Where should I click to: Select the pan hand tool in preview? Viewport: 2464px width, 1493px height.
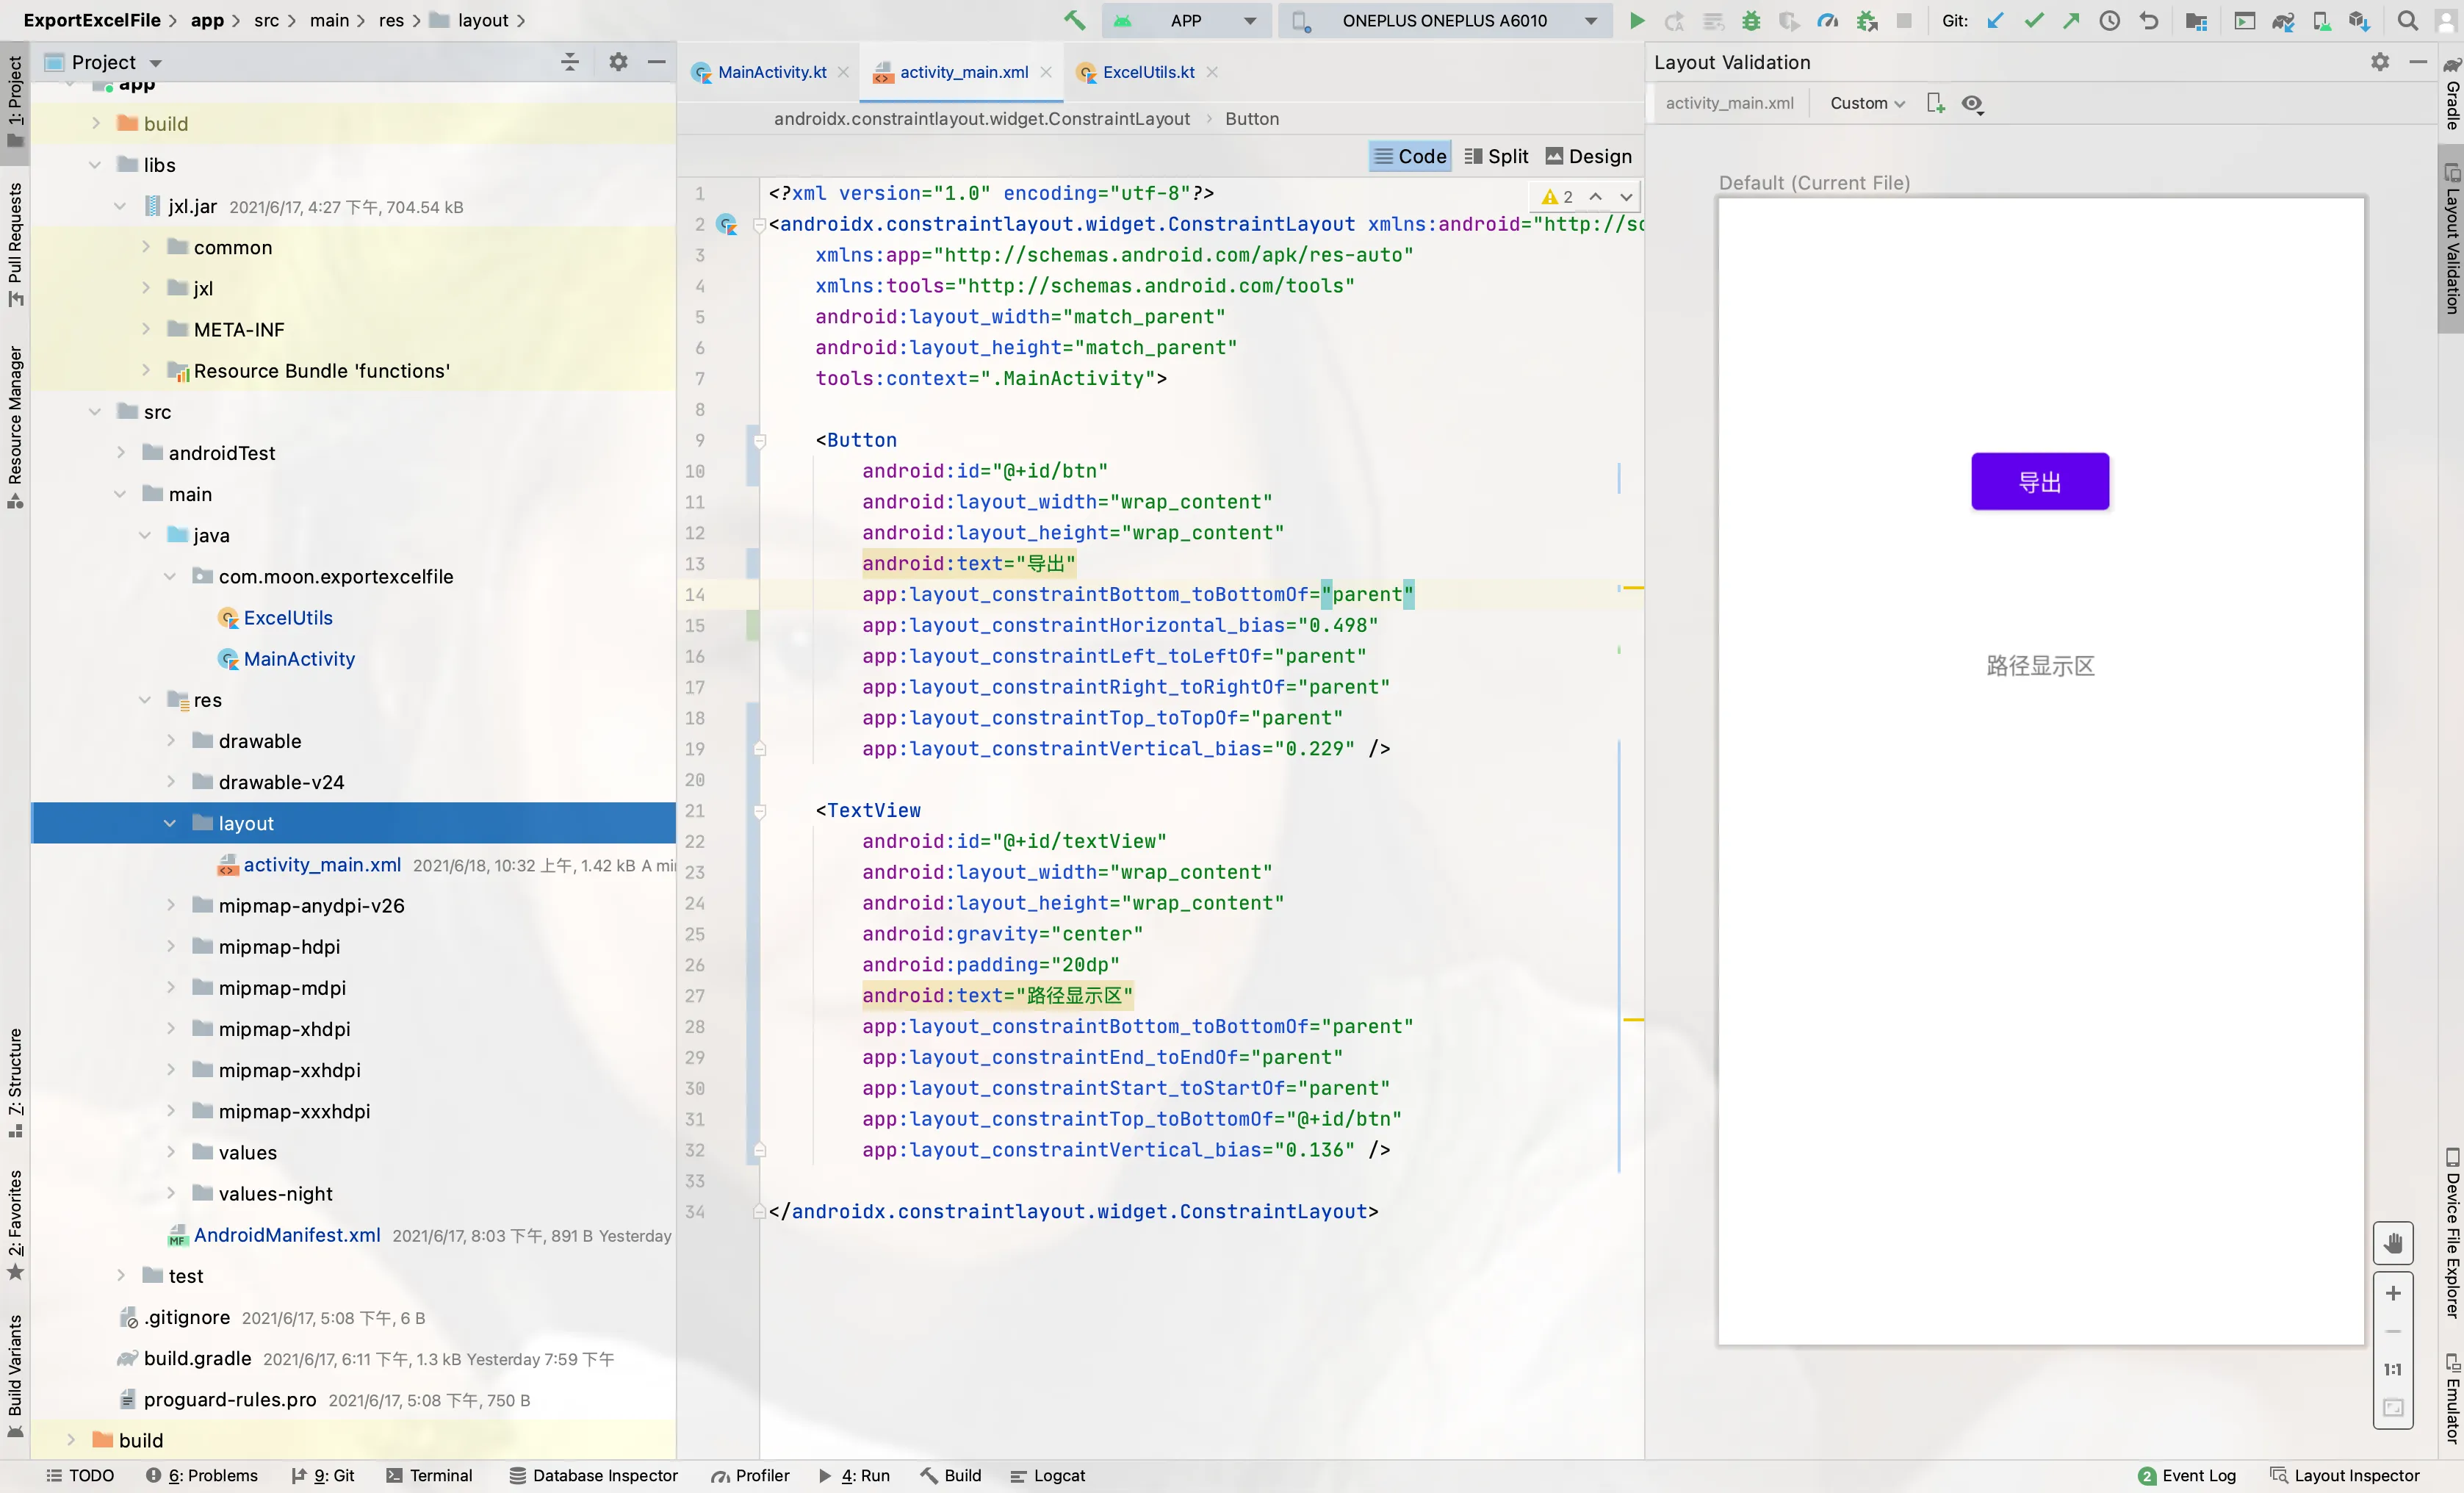pyautogui.click(x=2393, y=1243)
